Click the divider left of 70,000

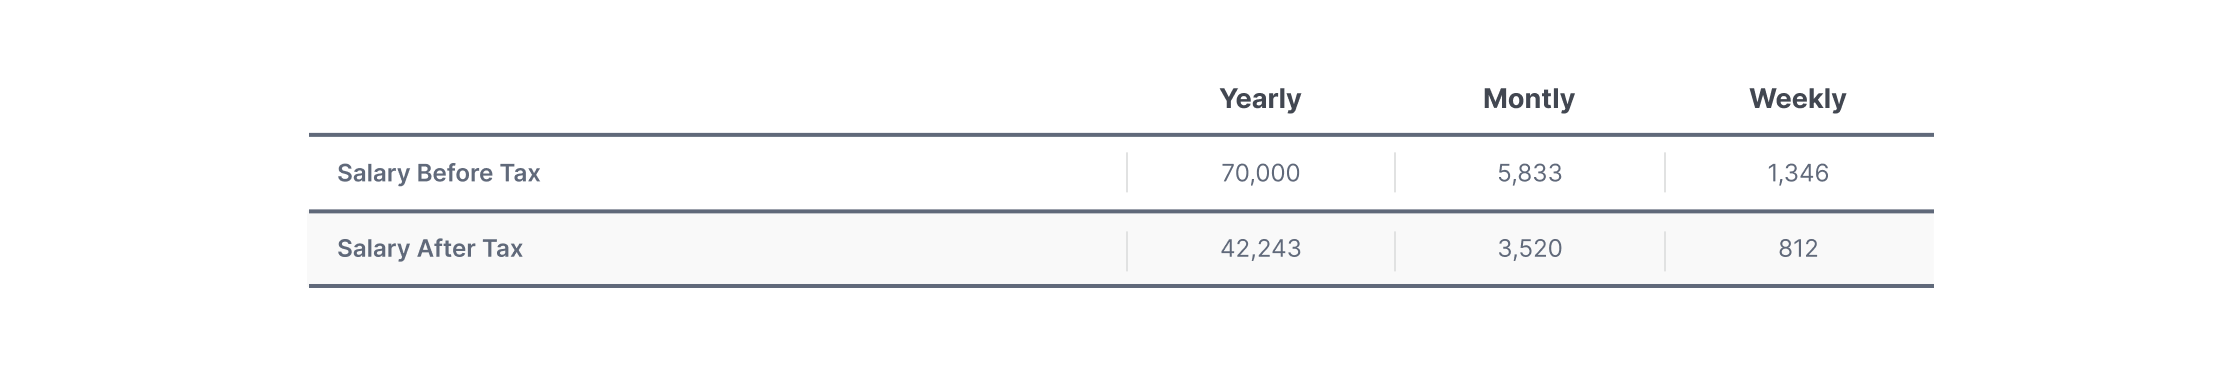tap(1127, 172)
